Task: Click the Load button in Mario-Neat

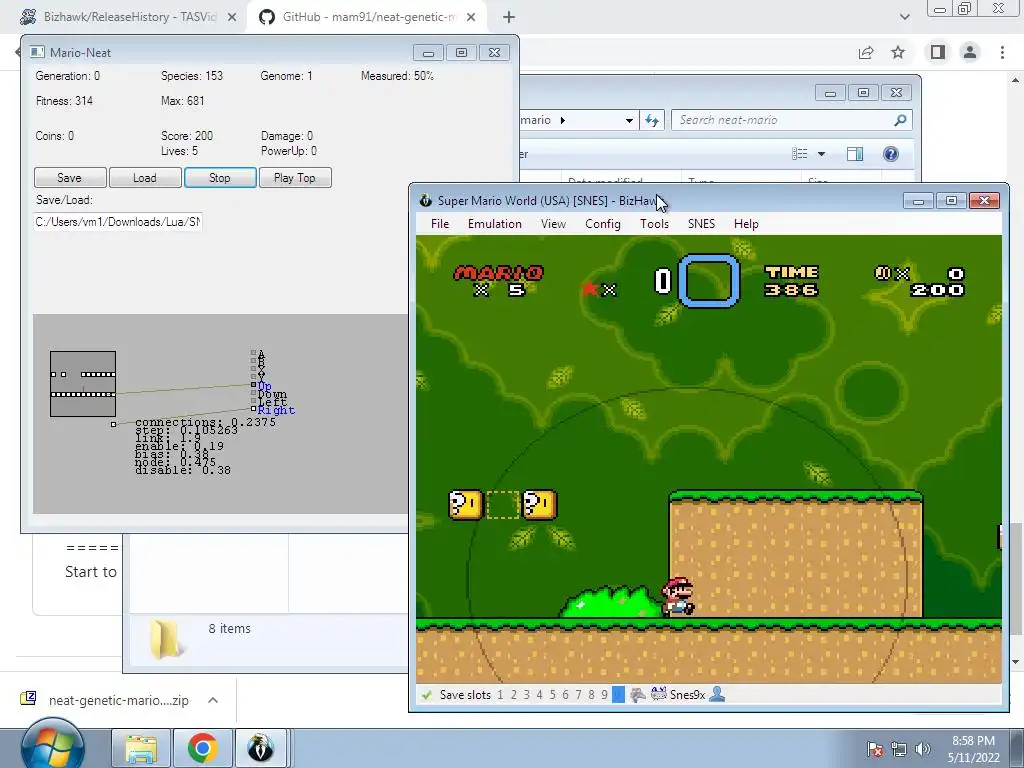Action: 144,178
